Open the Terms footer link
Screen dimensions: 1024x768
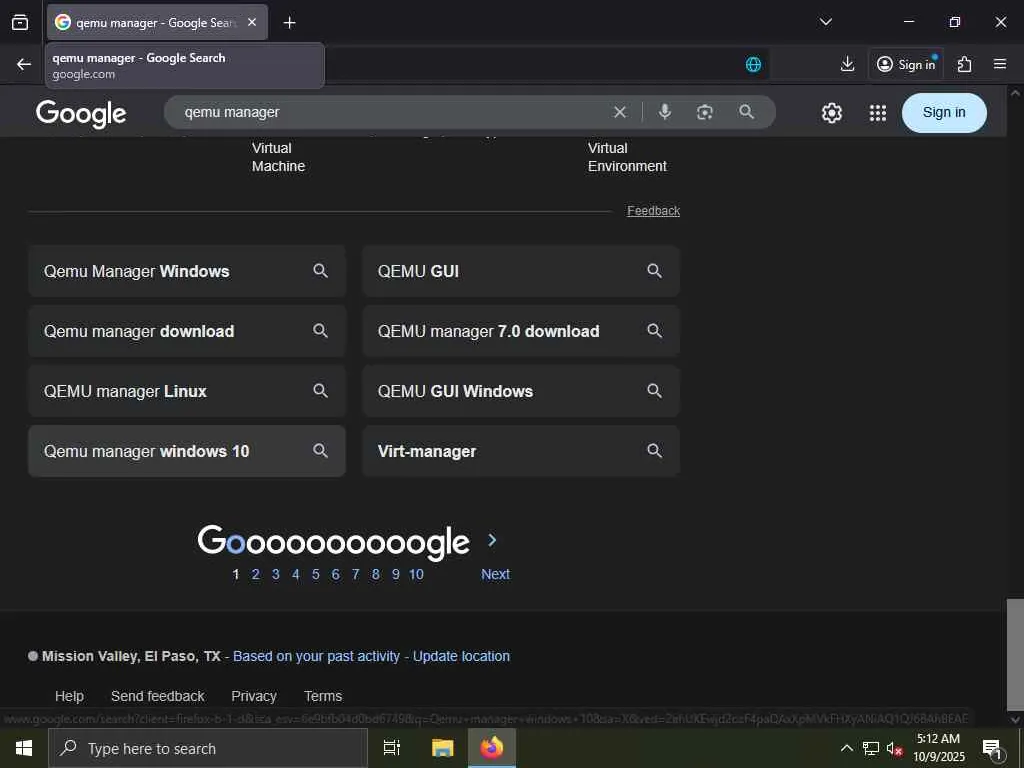[x=323, y=696]
